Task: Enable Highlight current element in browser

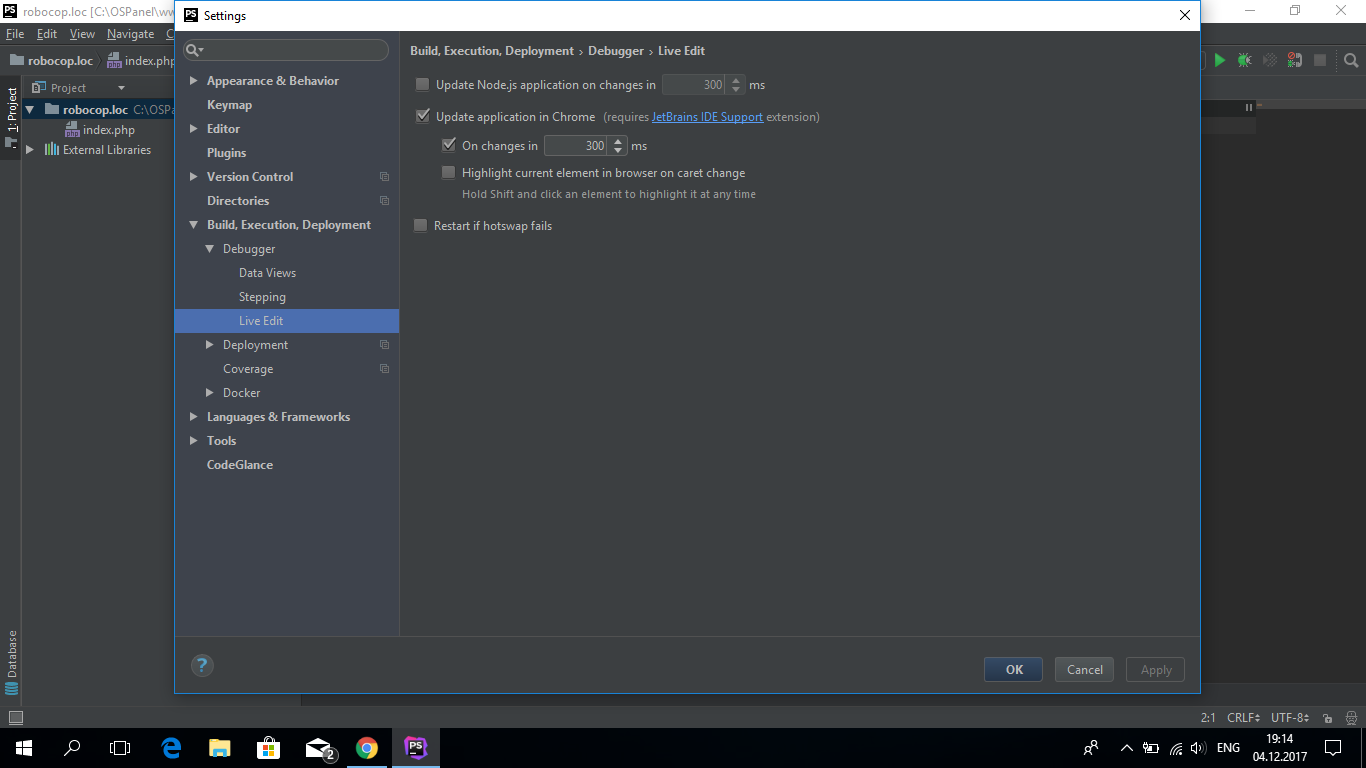Action: (x=448, y=173)
